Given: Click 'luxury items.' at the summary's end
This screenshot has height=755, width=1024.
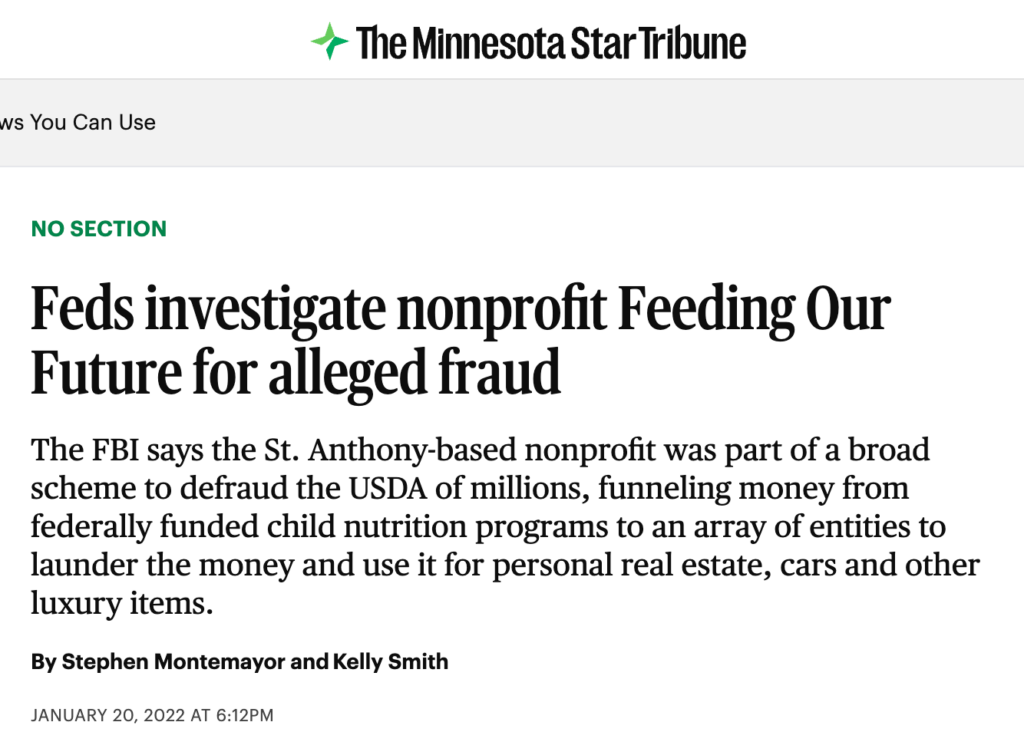Looking at the screenshot, I should pos(122,605).
